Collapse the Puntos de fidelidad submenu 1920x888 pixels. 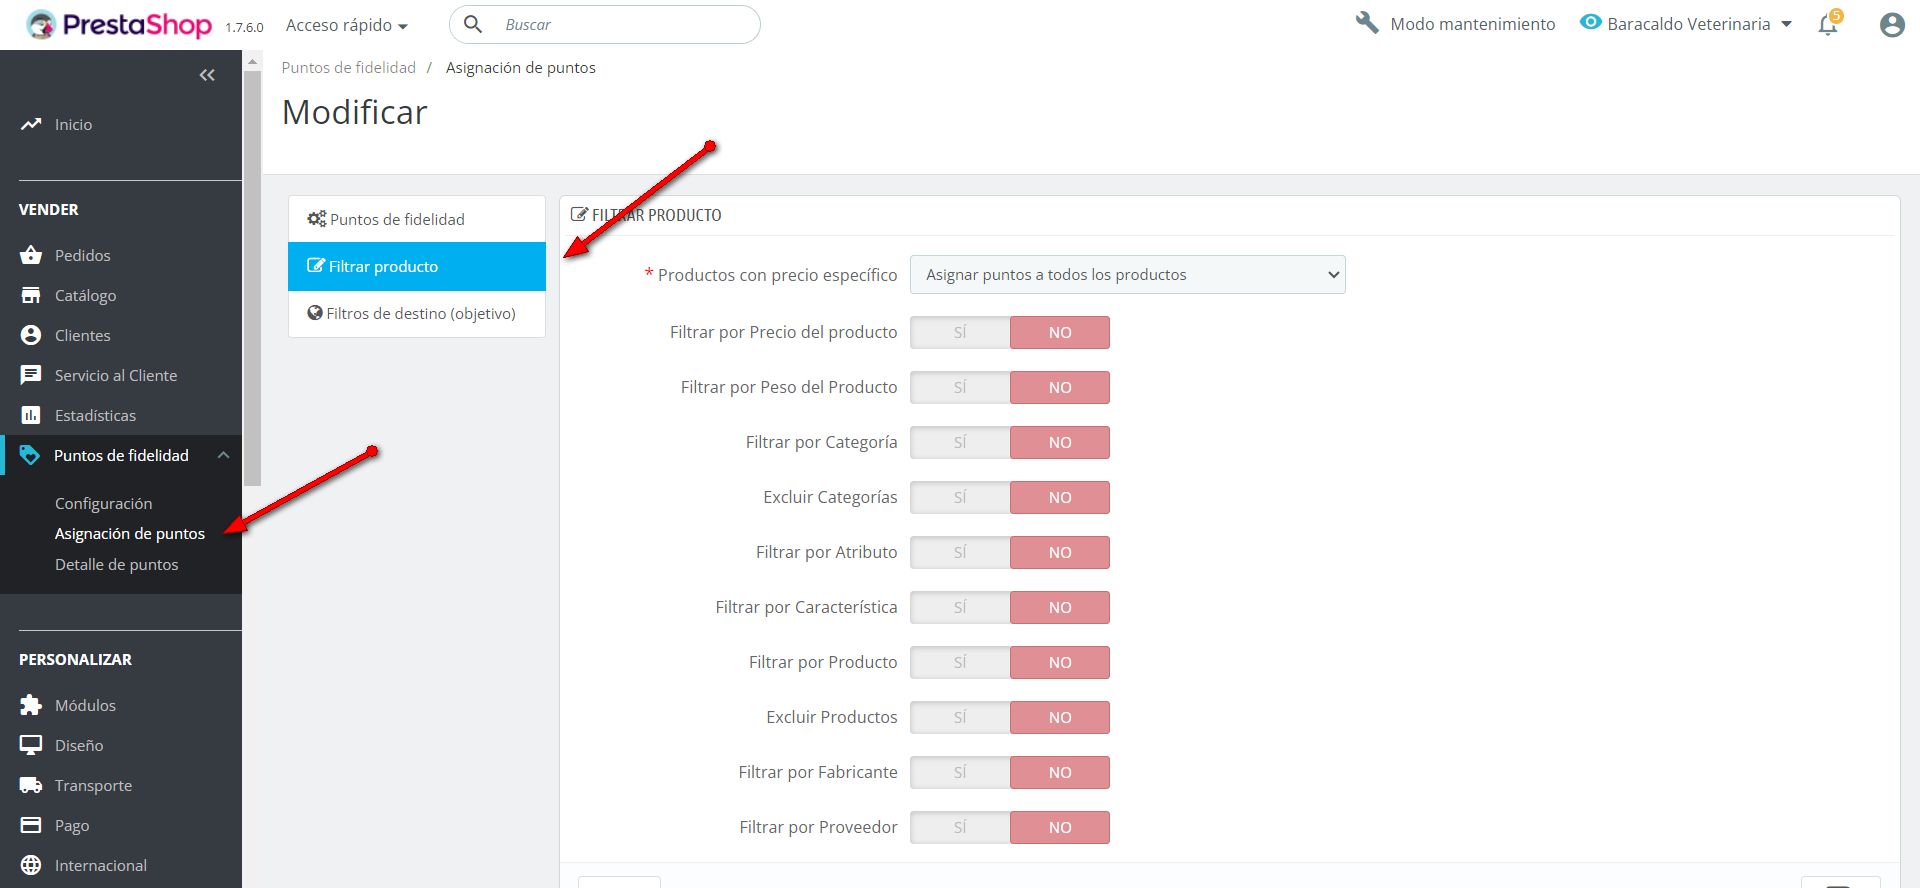[223, 455]
